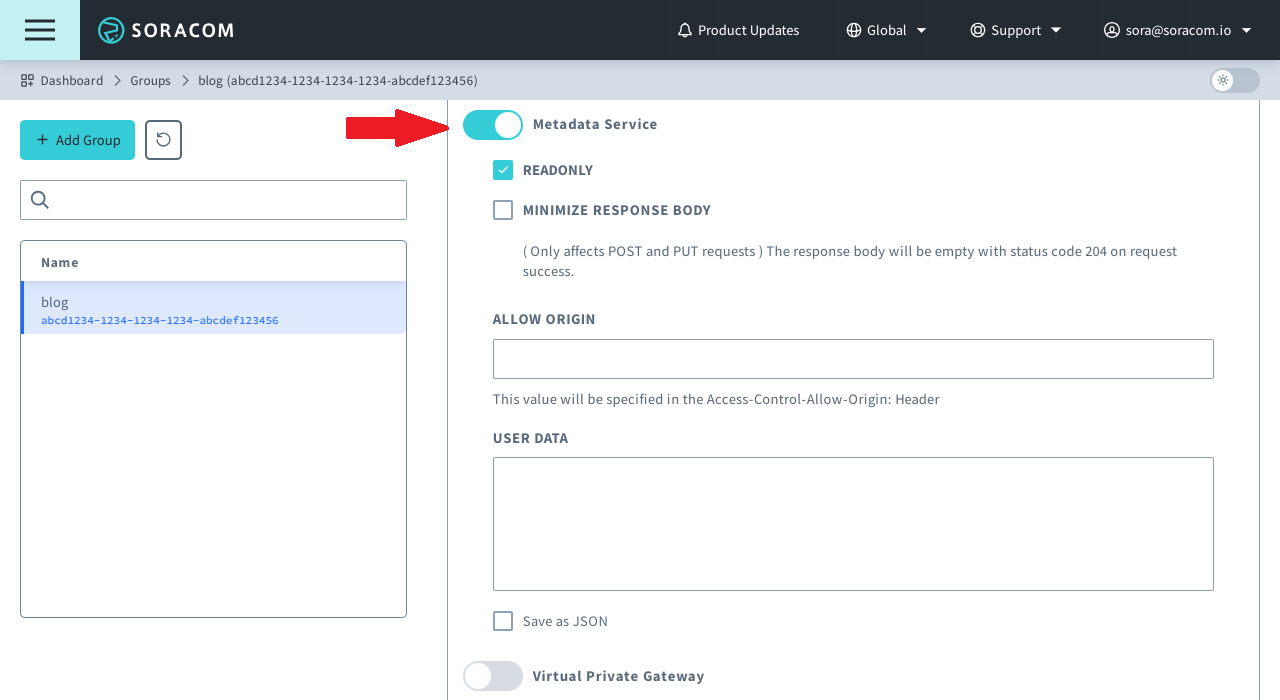The image size is (1280, 700).
Task: Click the account user icon
Action: pyautogui.click(x=1110, y=30)
